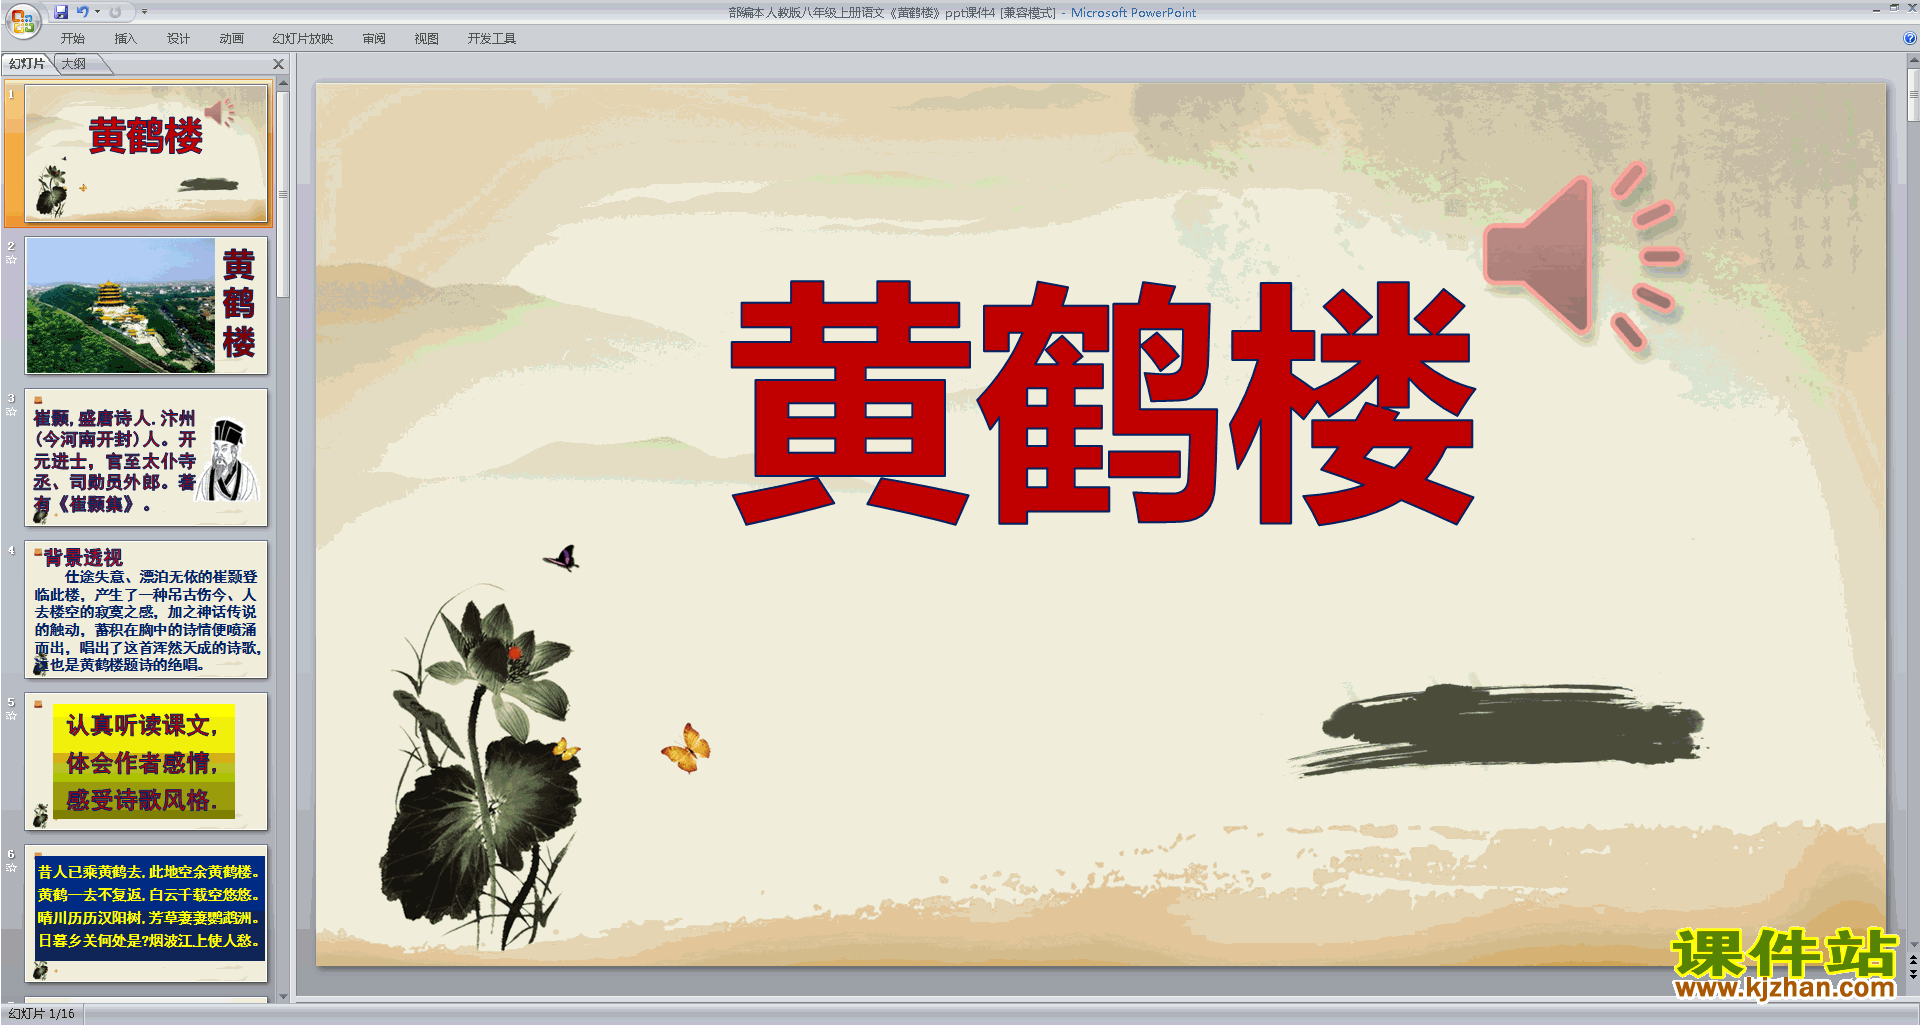Select slide 4 thumbnail 背景透视
Screen dimensions: 1920x1025
click(146, 609)
